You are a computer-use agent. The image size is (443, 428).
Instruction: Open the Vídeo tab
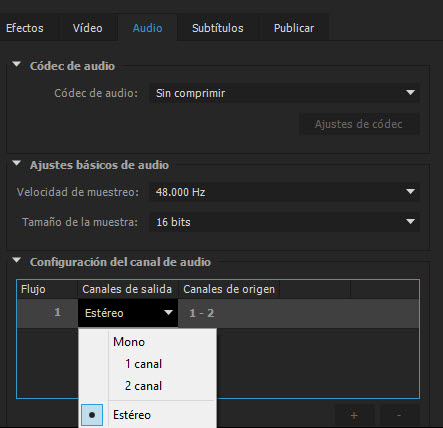tap(88, 28)
